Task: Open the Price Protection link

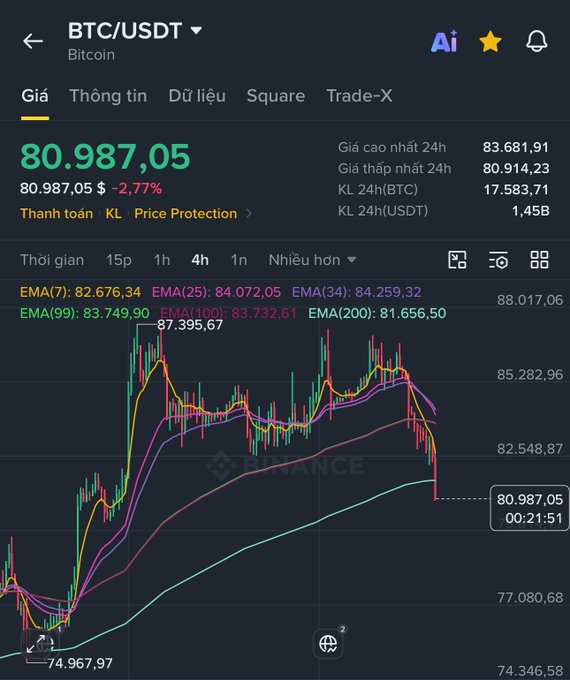Action: (186, 213)
